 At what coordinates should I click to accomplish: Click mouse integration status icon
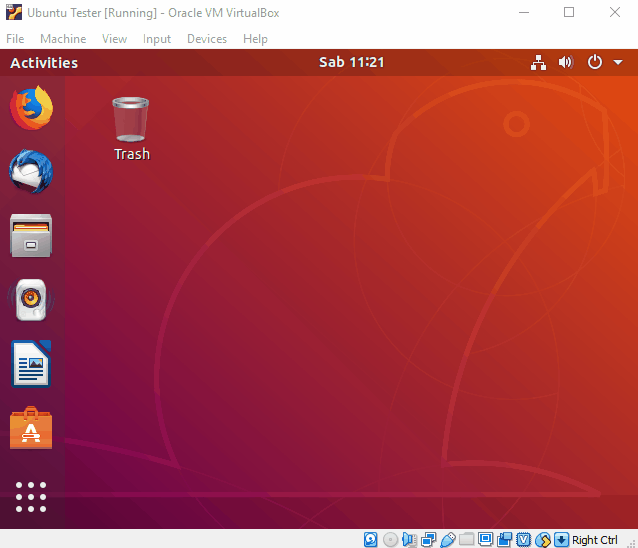[543, 540]
